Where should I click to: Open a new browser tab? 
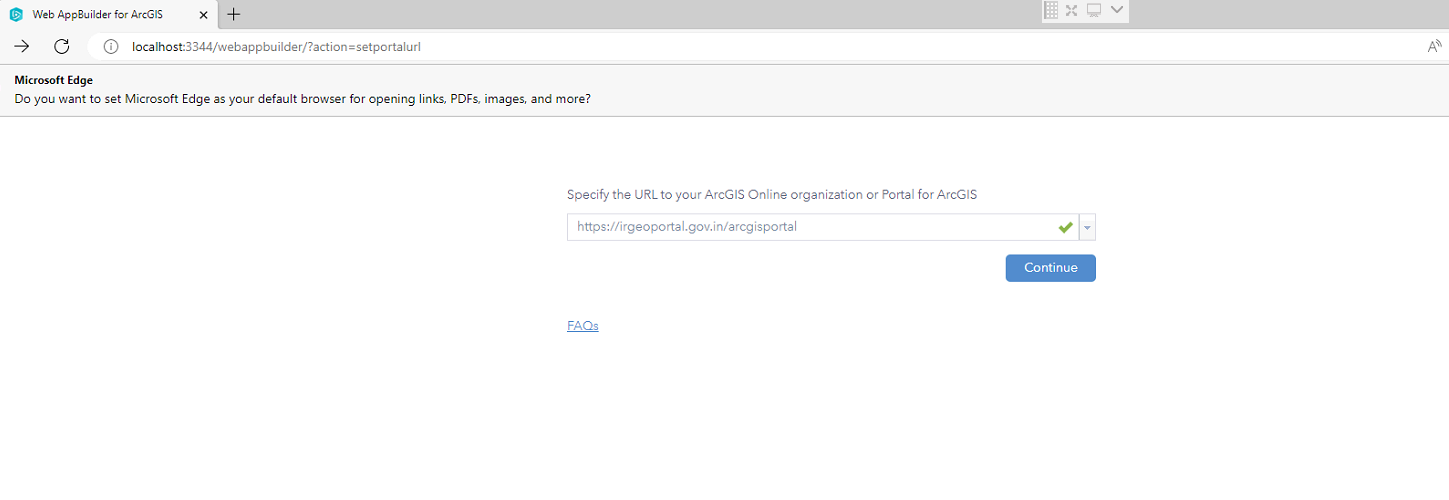click(x=234, y=14)
